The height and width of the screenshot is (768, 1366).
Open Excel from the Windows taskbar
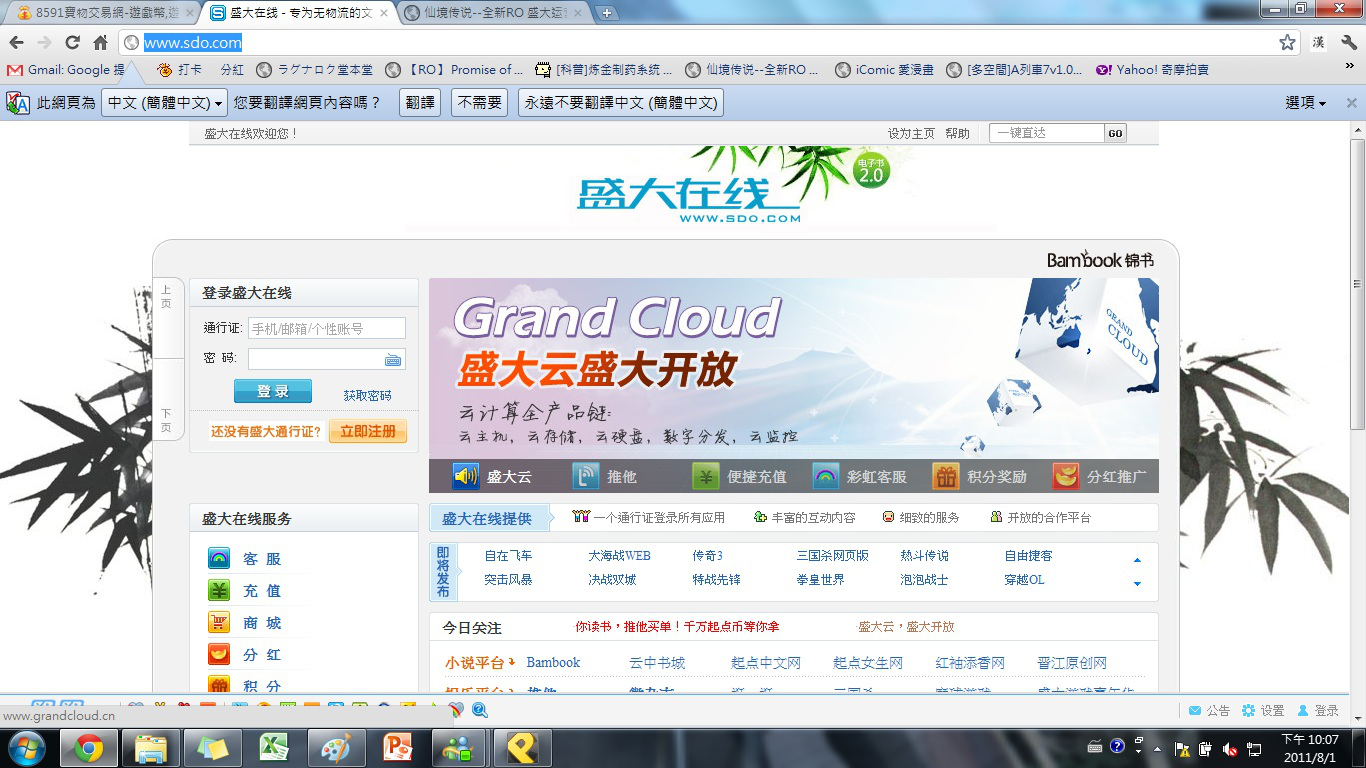273,748
